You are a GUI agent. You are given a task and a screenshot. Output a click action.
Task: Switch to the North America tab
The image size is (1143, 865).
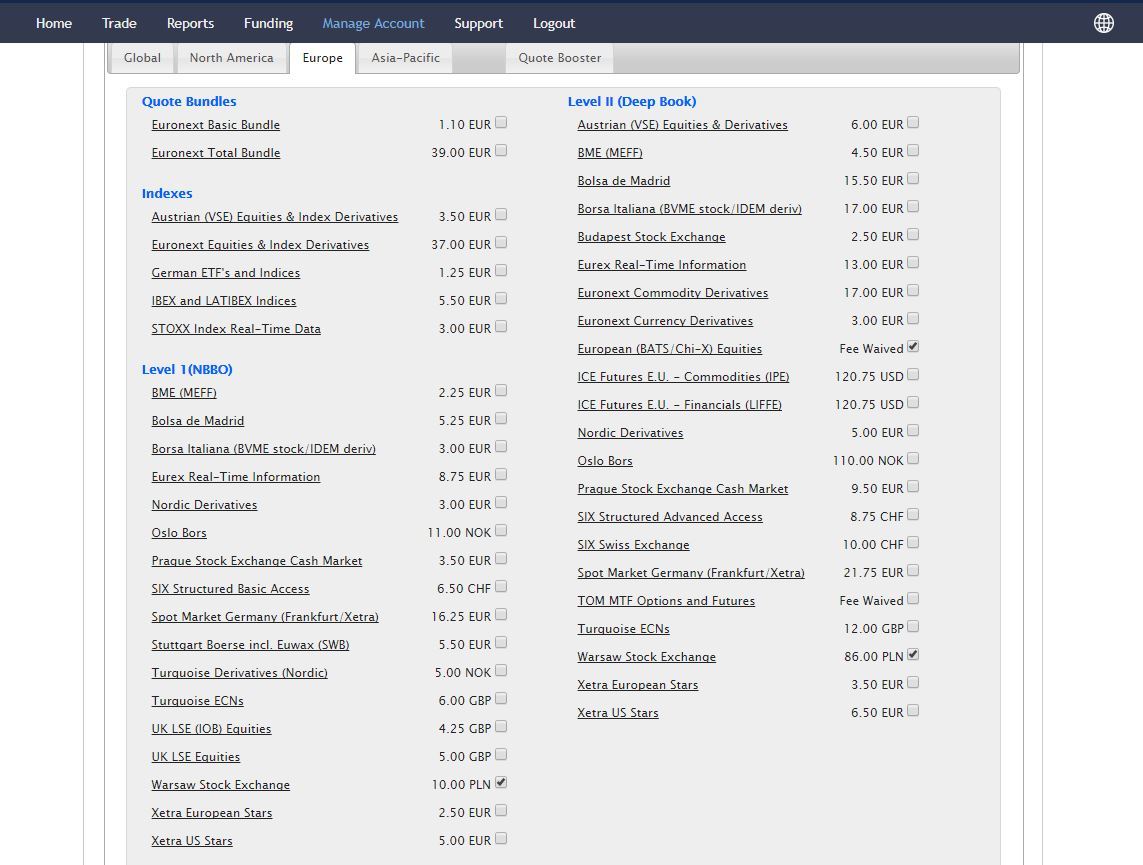232,58
